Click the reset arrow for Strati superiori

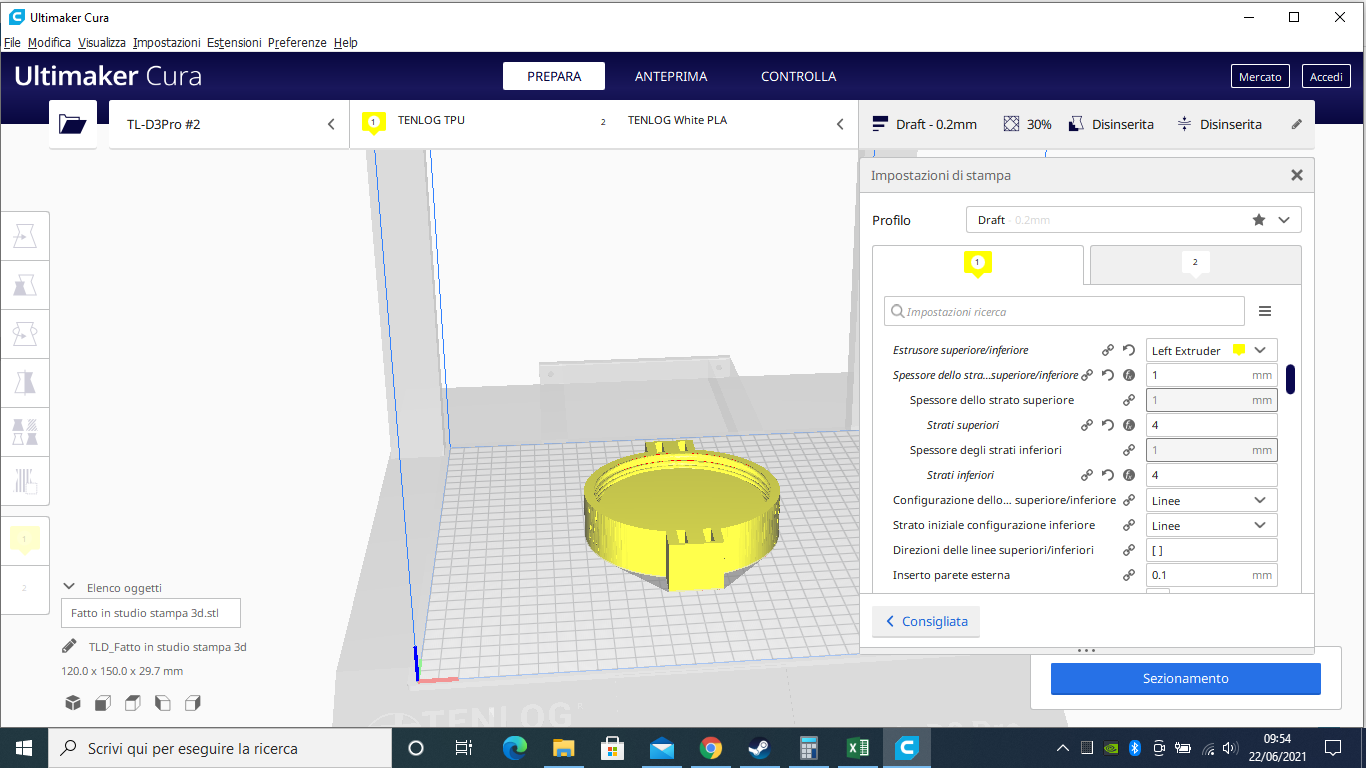click(1107, 425)
